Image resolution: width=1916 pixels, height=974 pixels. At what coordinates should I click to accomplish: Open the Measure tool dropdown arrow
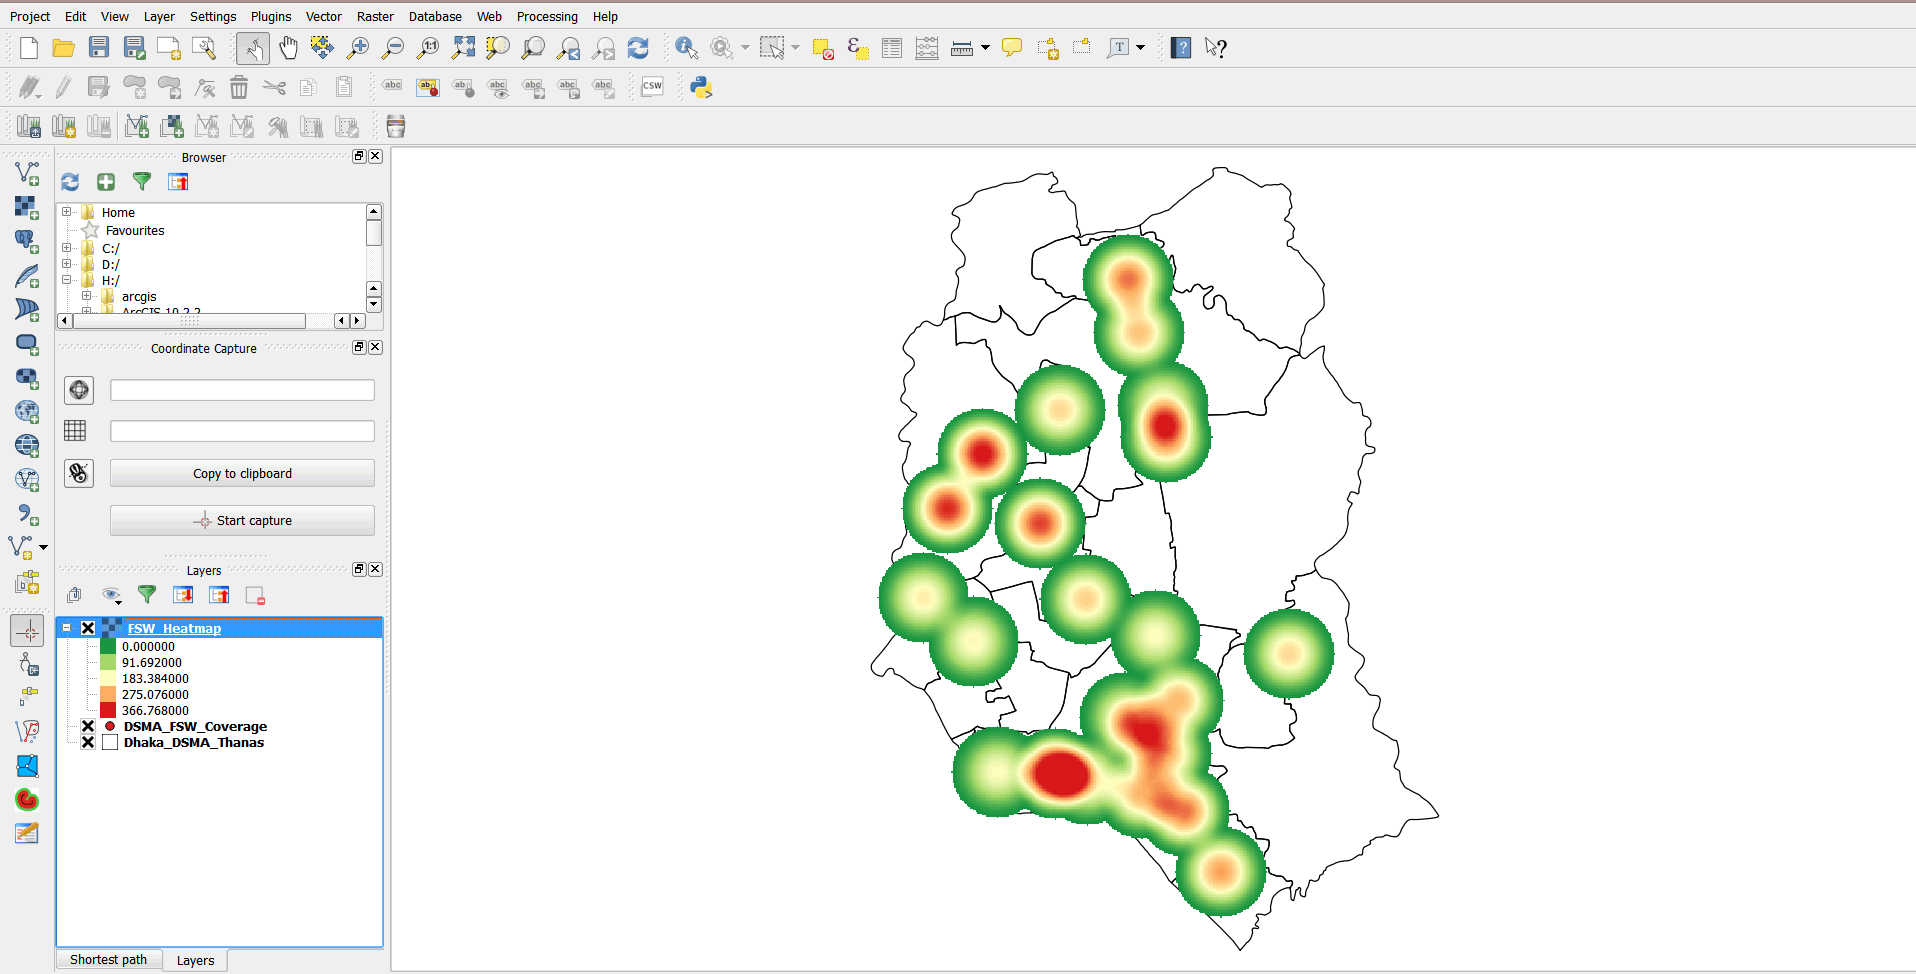985,48
